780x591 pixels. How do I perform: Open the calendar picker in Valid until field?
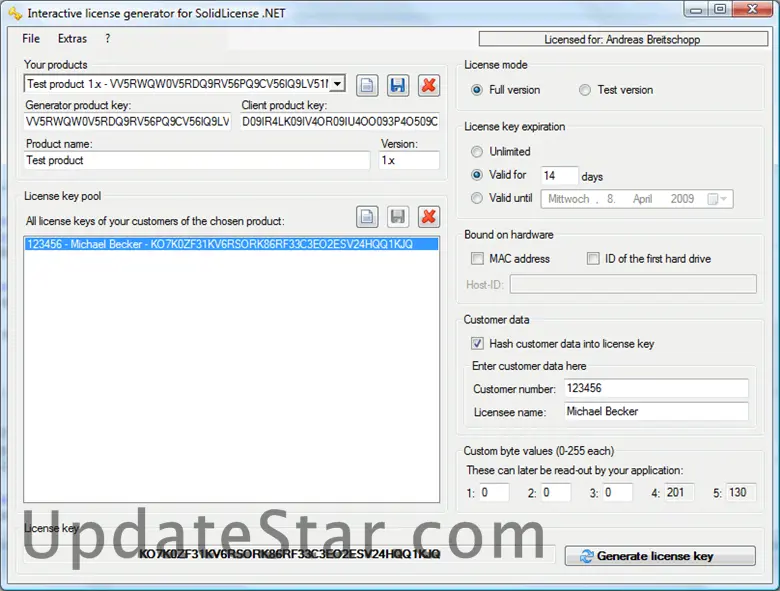pyautogui.click(x=717, y=199)
